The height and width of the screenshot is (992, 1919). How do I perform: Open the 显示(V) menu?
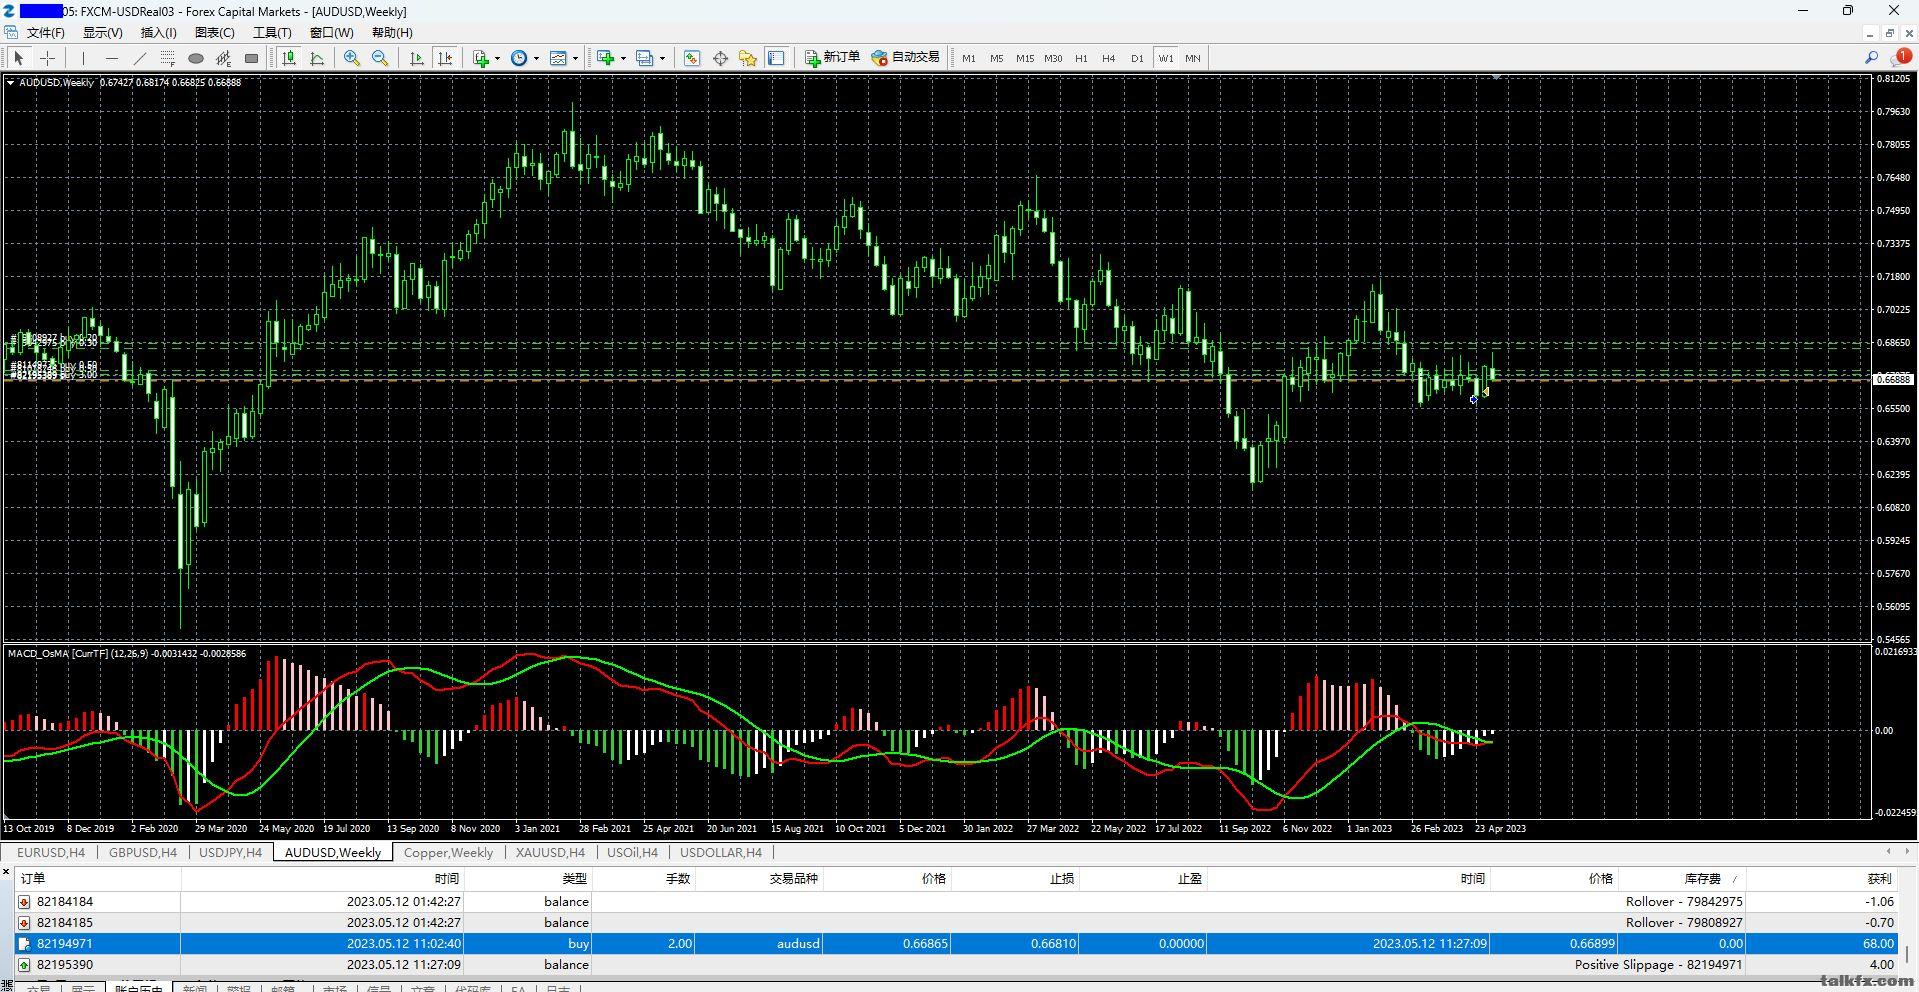102,32
